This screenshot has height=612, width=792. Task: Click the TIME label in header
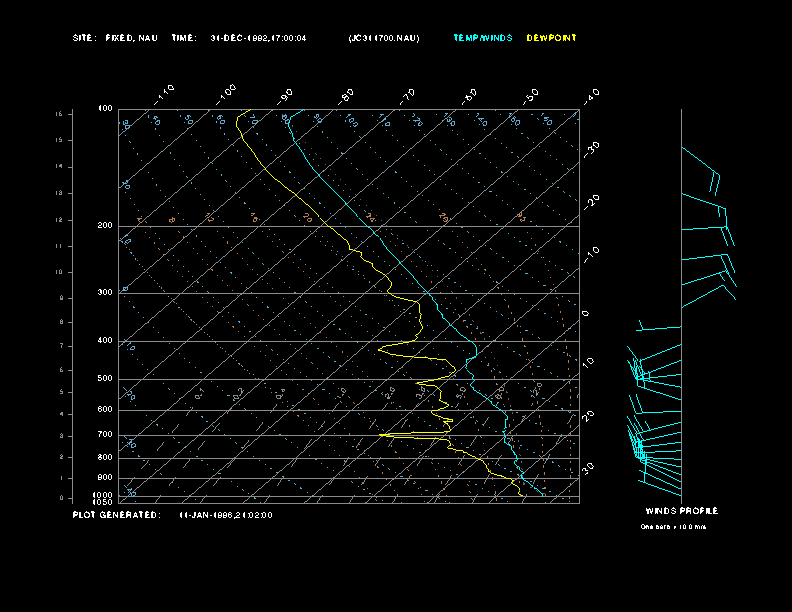tap(184, 38)
